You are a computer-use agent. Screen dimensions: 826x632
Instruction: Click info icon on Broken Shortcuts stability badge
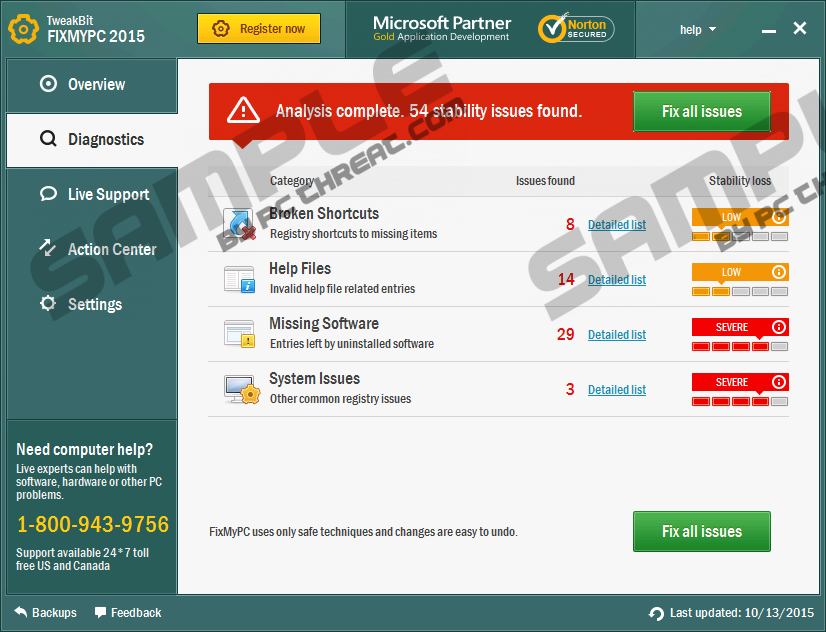point(779,217)
